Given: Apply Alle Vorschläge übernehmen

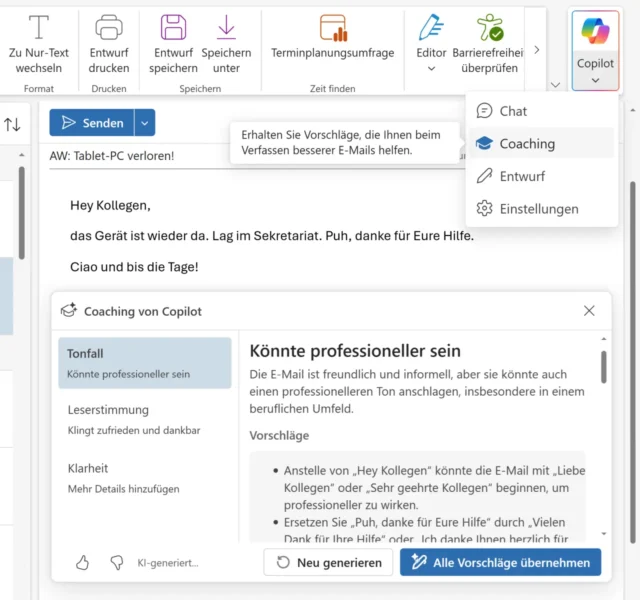Looking at the screenshot, I should (500, 562).
